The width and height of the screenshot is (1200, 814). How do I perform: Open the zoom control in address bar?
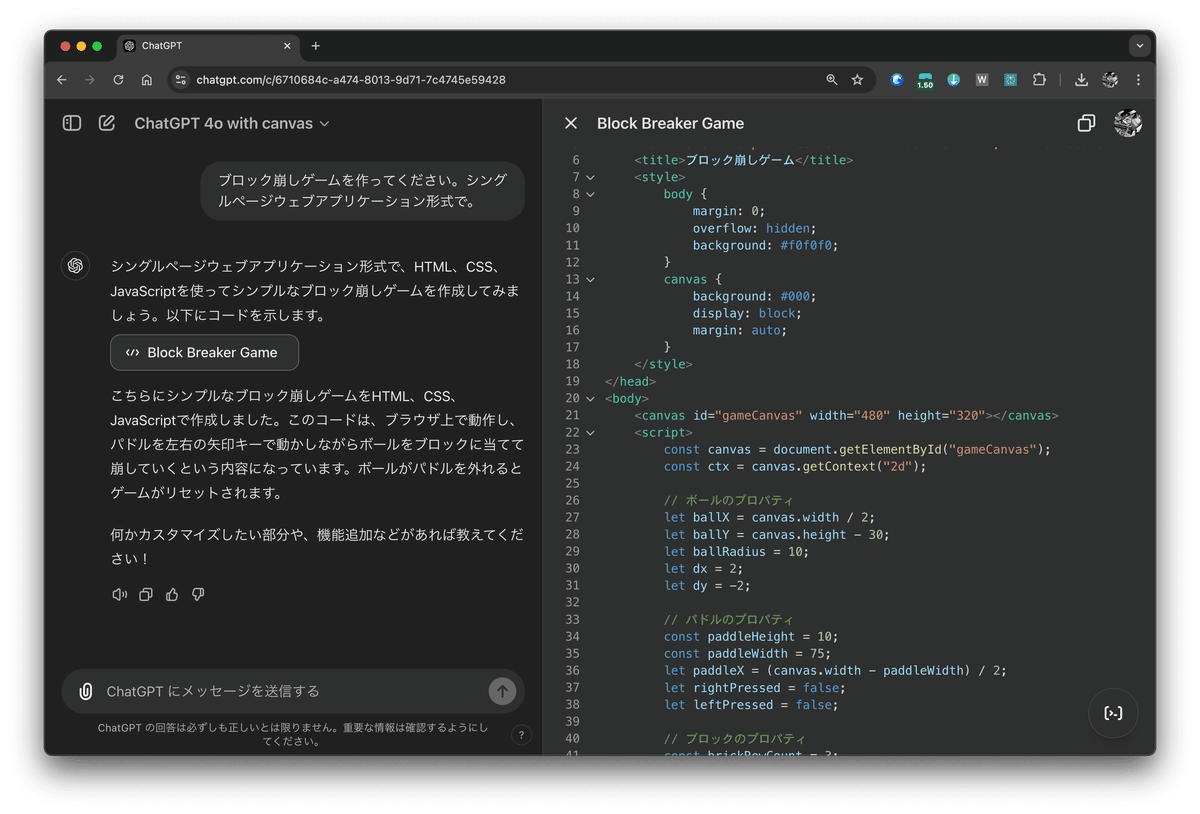point(831,80)
